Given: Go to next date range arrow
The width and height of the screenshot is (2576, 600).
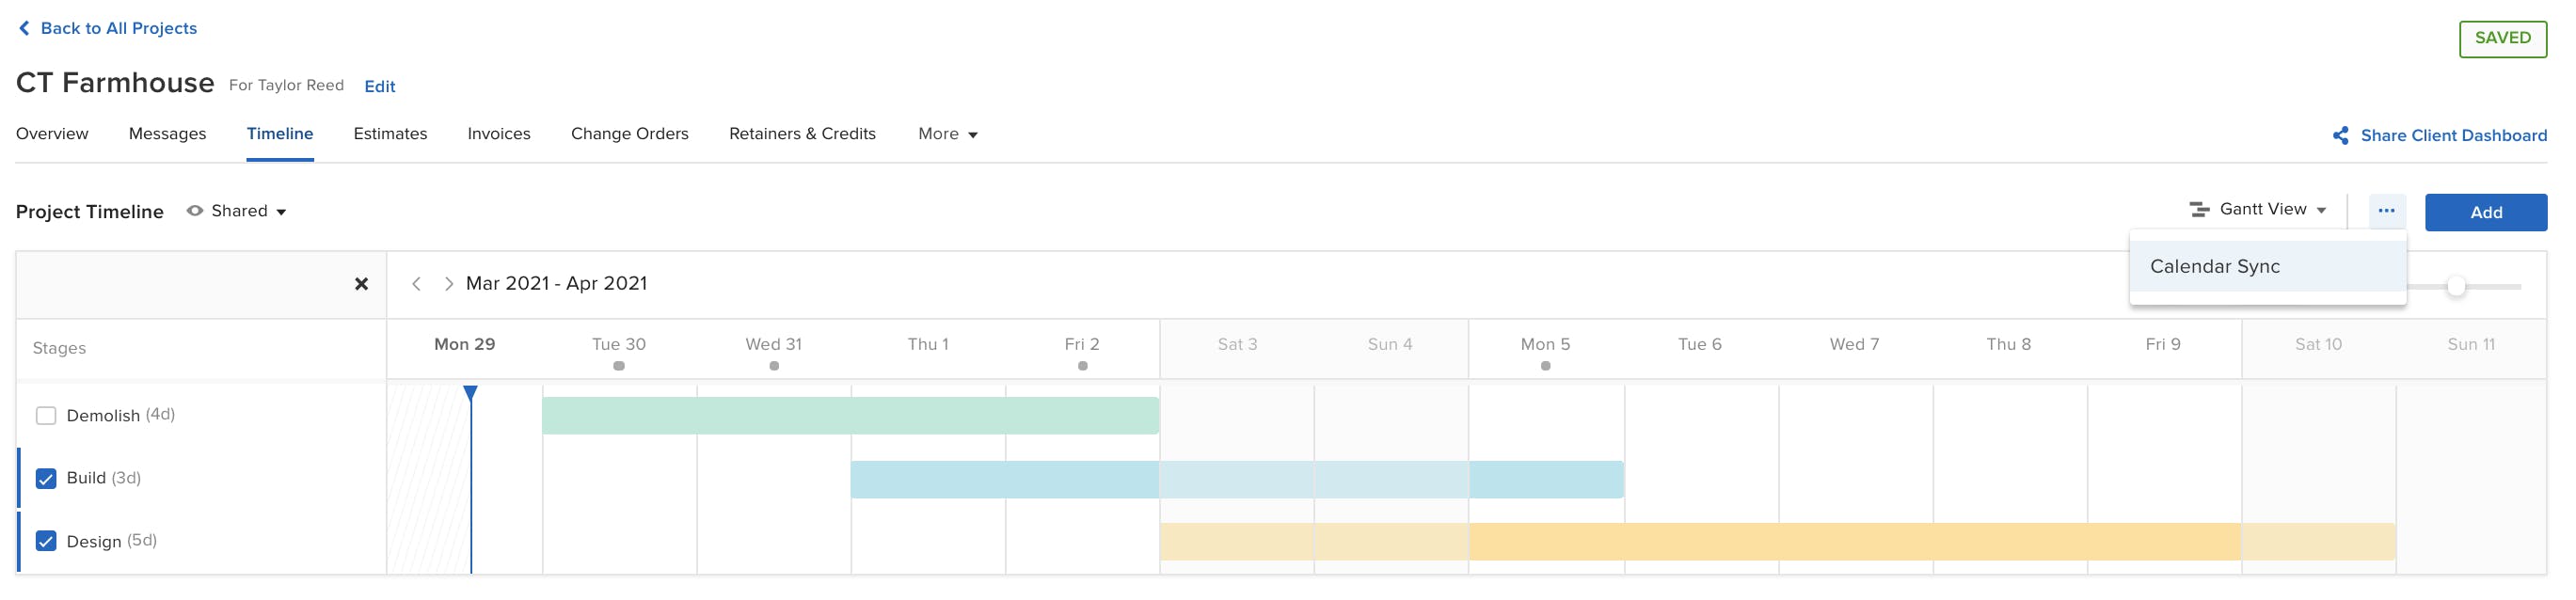Looking at the screenshot, I should coord(448,284).
